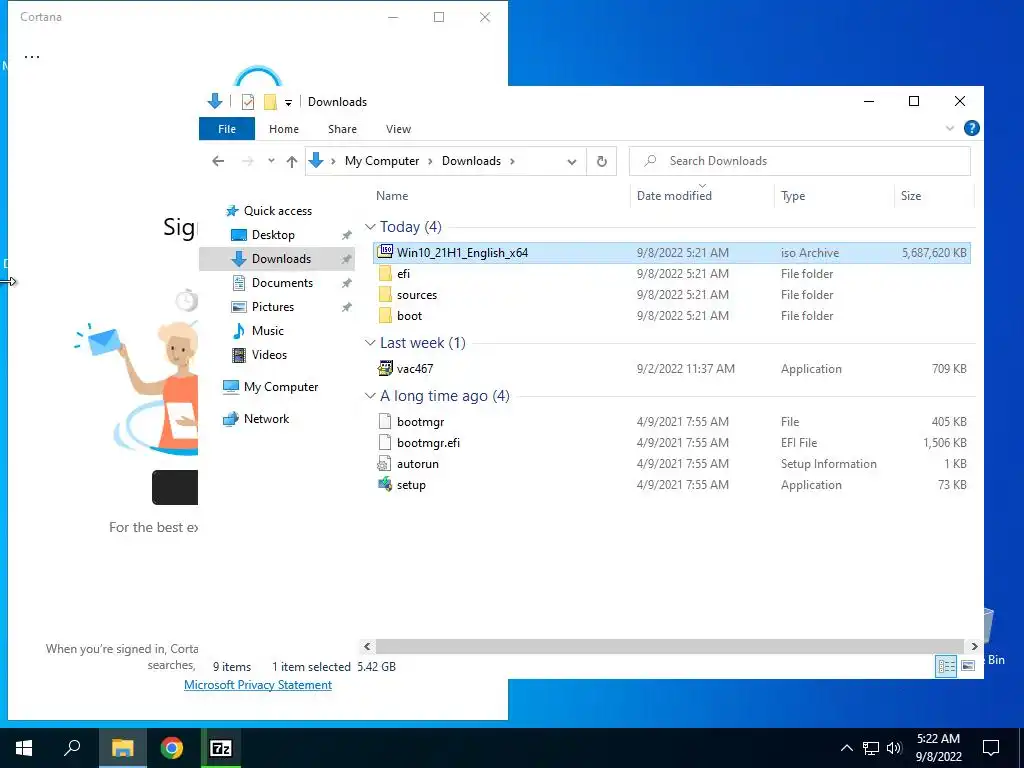Open Documents in the navigation pane
The width and height of the screenshot is (1024, 768).
click(282, 283)
